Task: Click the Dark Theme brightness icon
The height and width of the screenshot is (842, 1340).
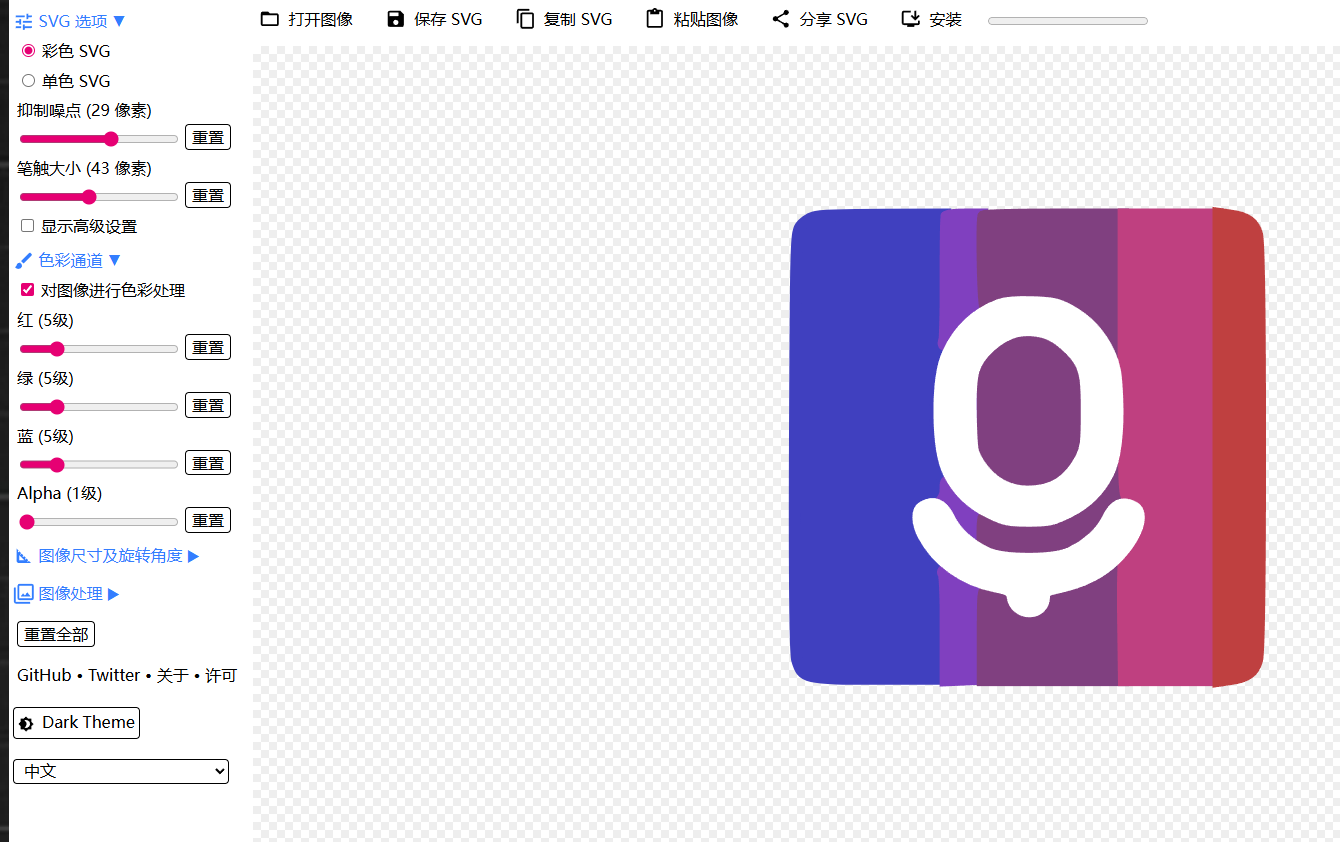Action: [x=27, y=723]
